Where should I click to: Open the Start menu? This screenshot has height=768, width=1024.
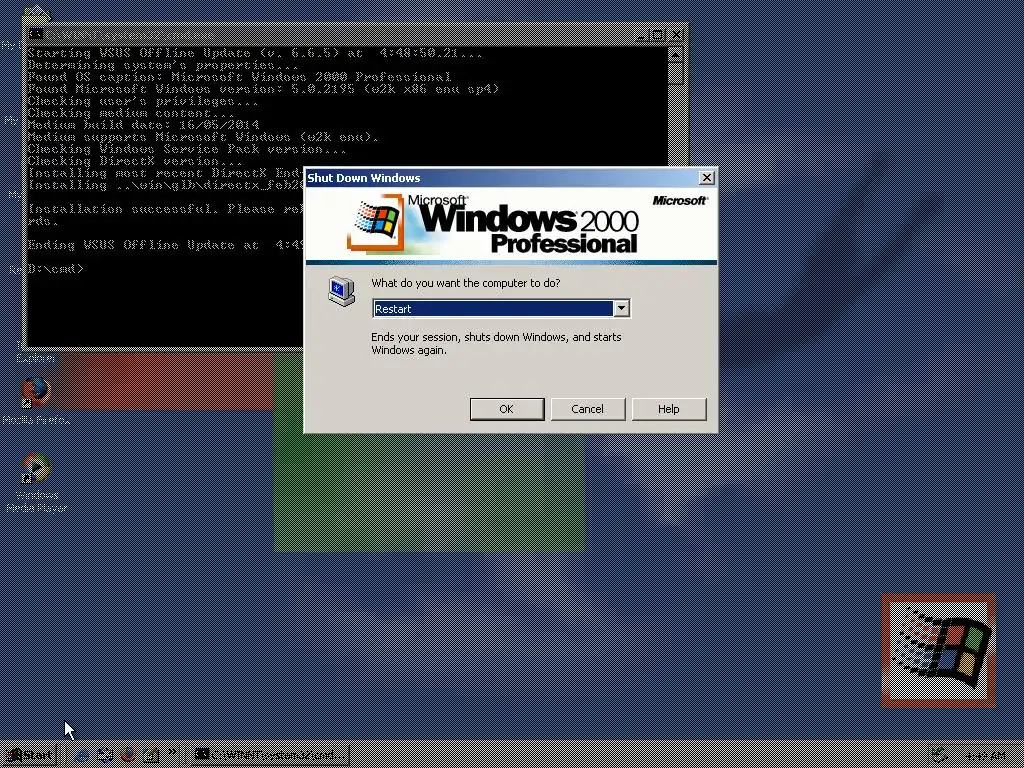pyautogui.click(x=29, y=755)
